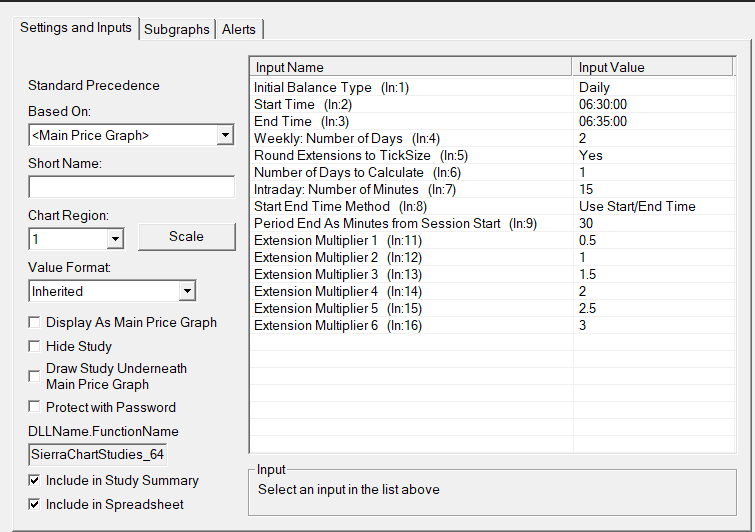This screenshot has width=755, height=532.
Task: Enable Protect with Password option
Action: 36,407
